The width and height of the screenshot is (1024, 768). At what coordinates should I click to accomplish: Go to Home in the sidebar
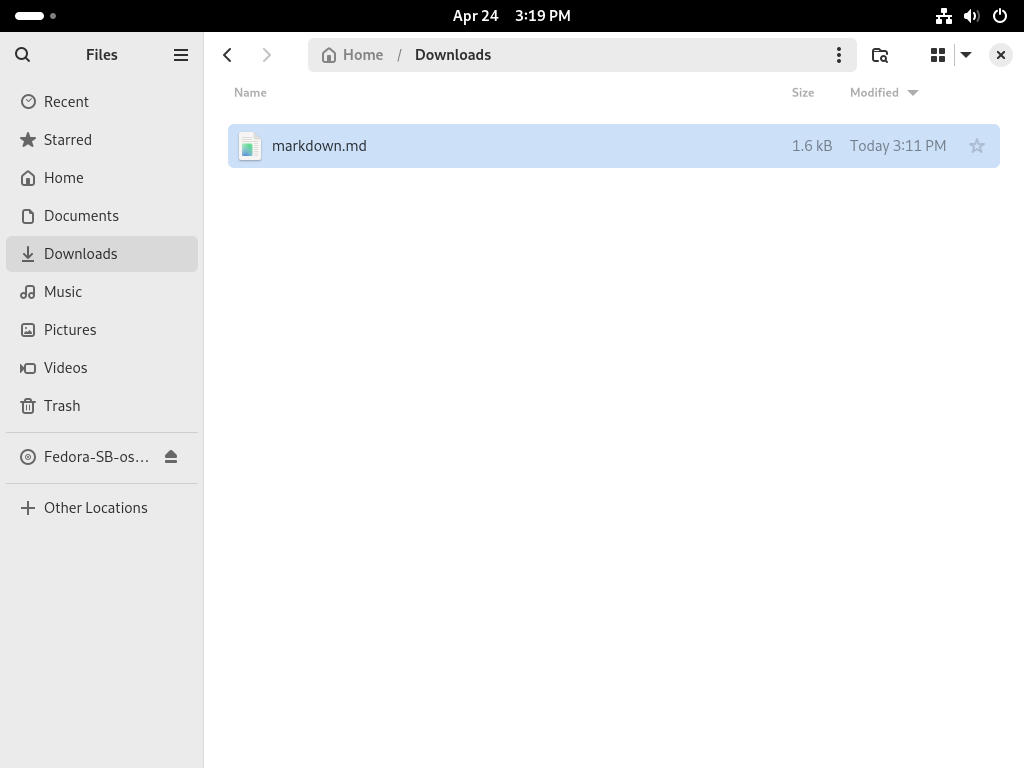102,178
